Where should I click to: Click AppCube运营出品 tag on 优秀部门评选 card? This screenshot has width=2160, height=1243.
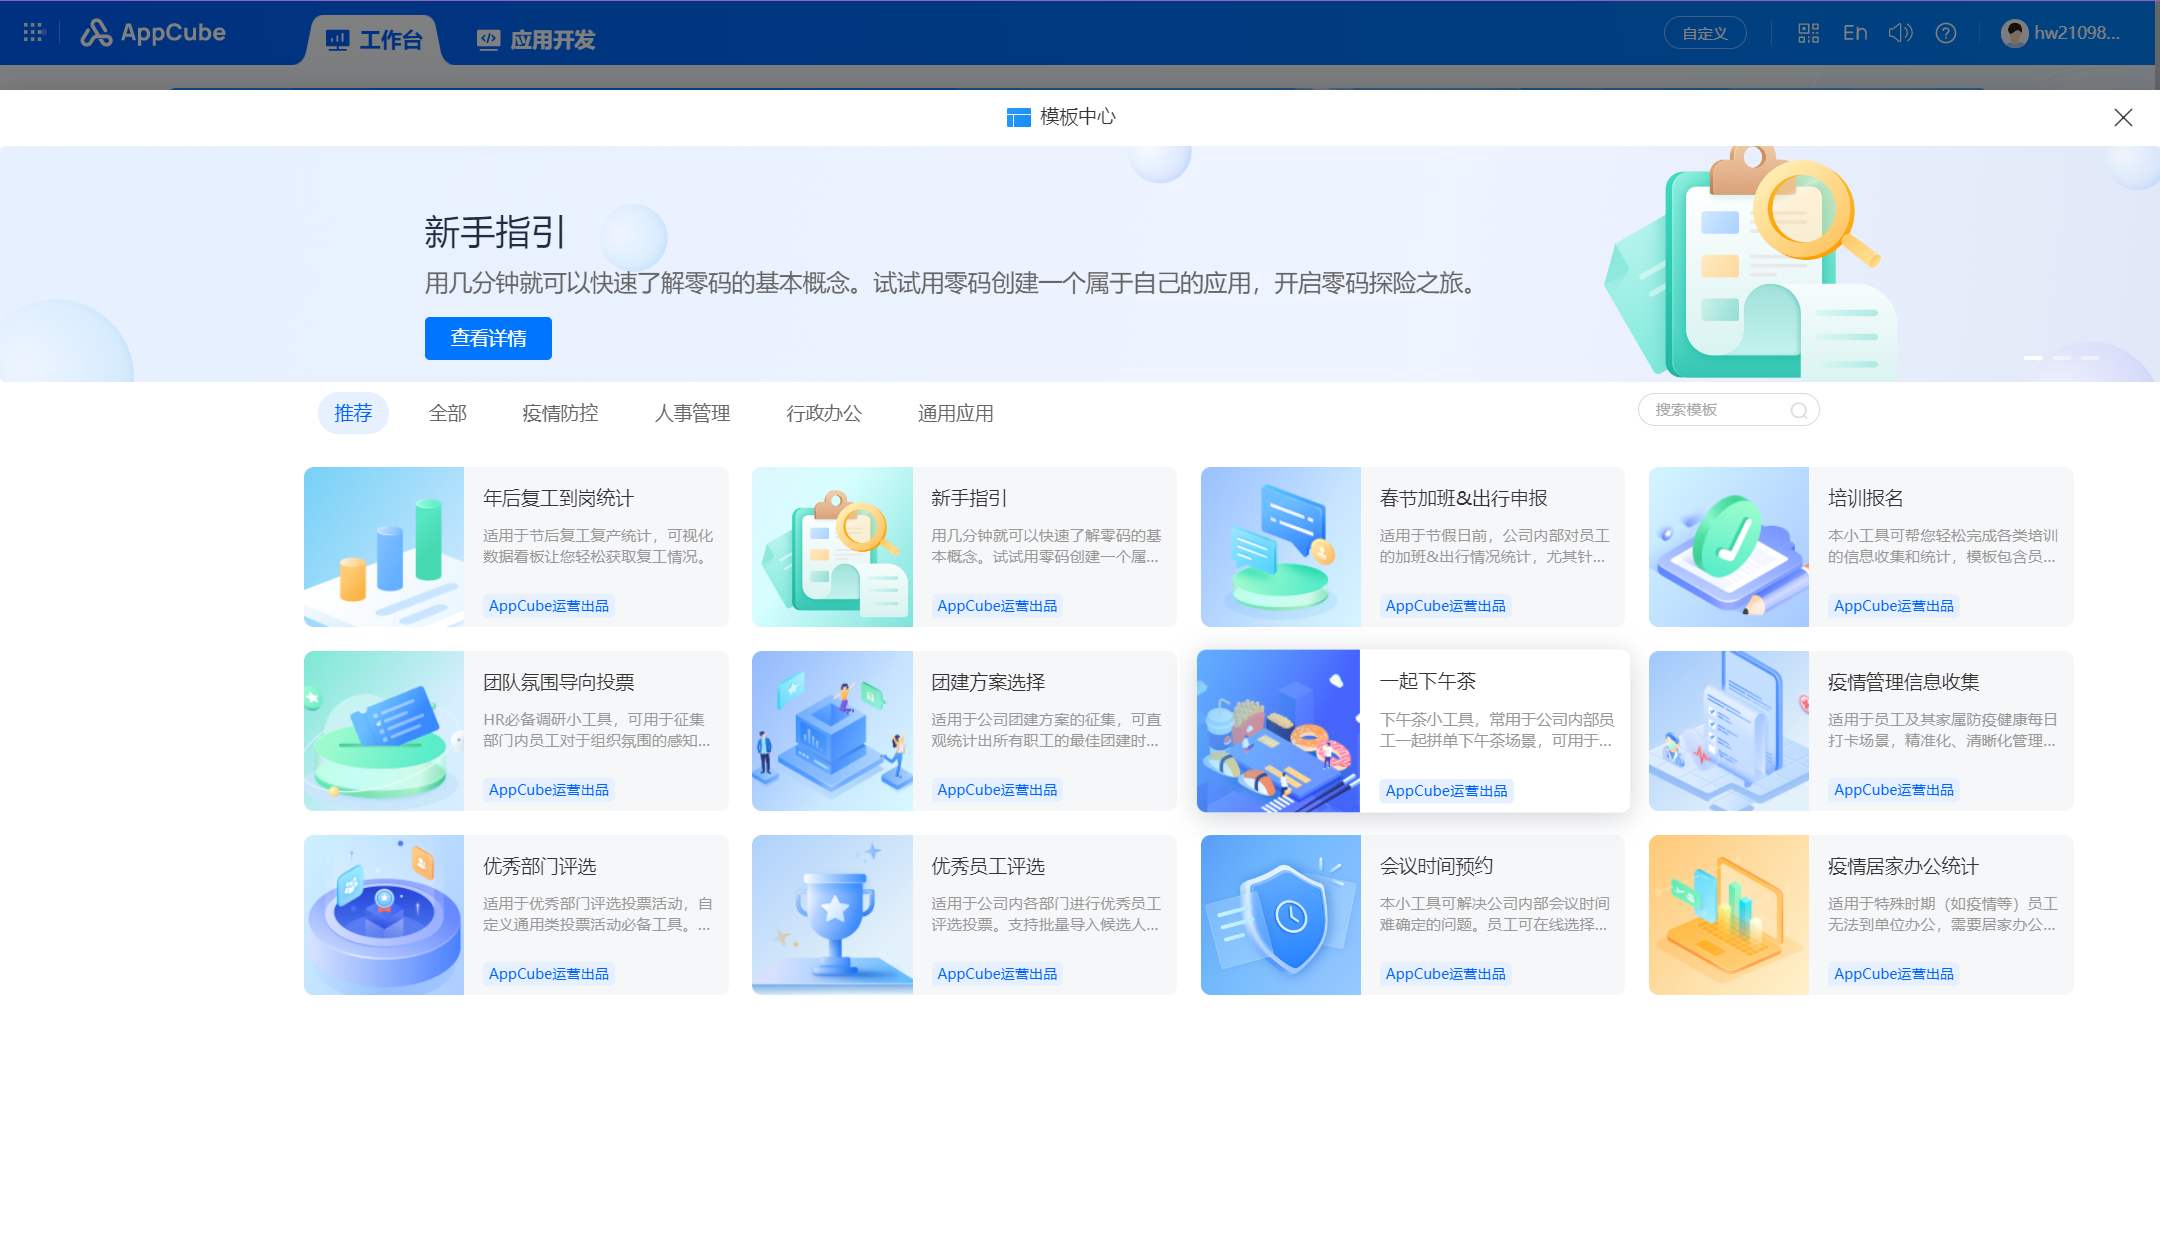pyautogui.click(x=549, y=974)
